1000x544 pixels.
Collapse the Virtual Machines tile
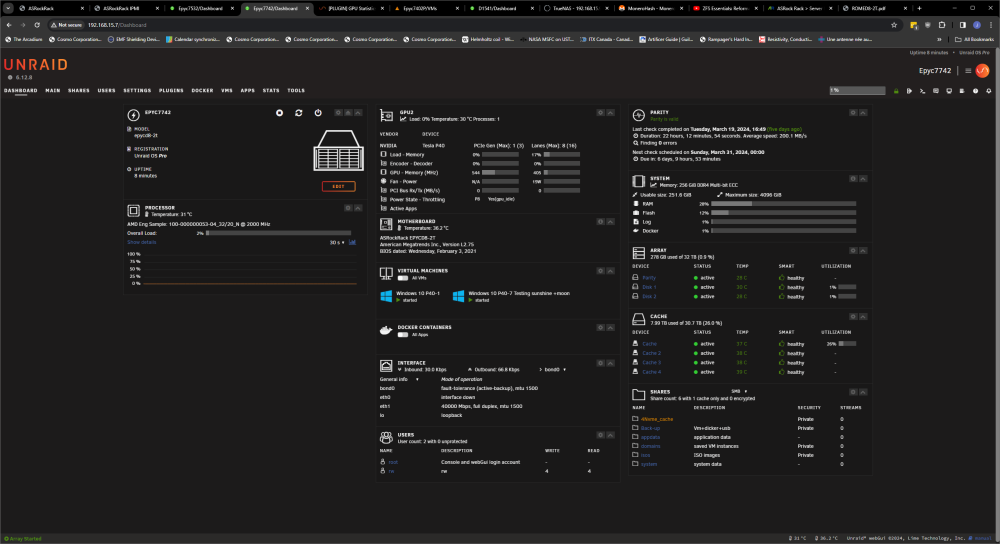pyautogui.click(x=610, y=271)
